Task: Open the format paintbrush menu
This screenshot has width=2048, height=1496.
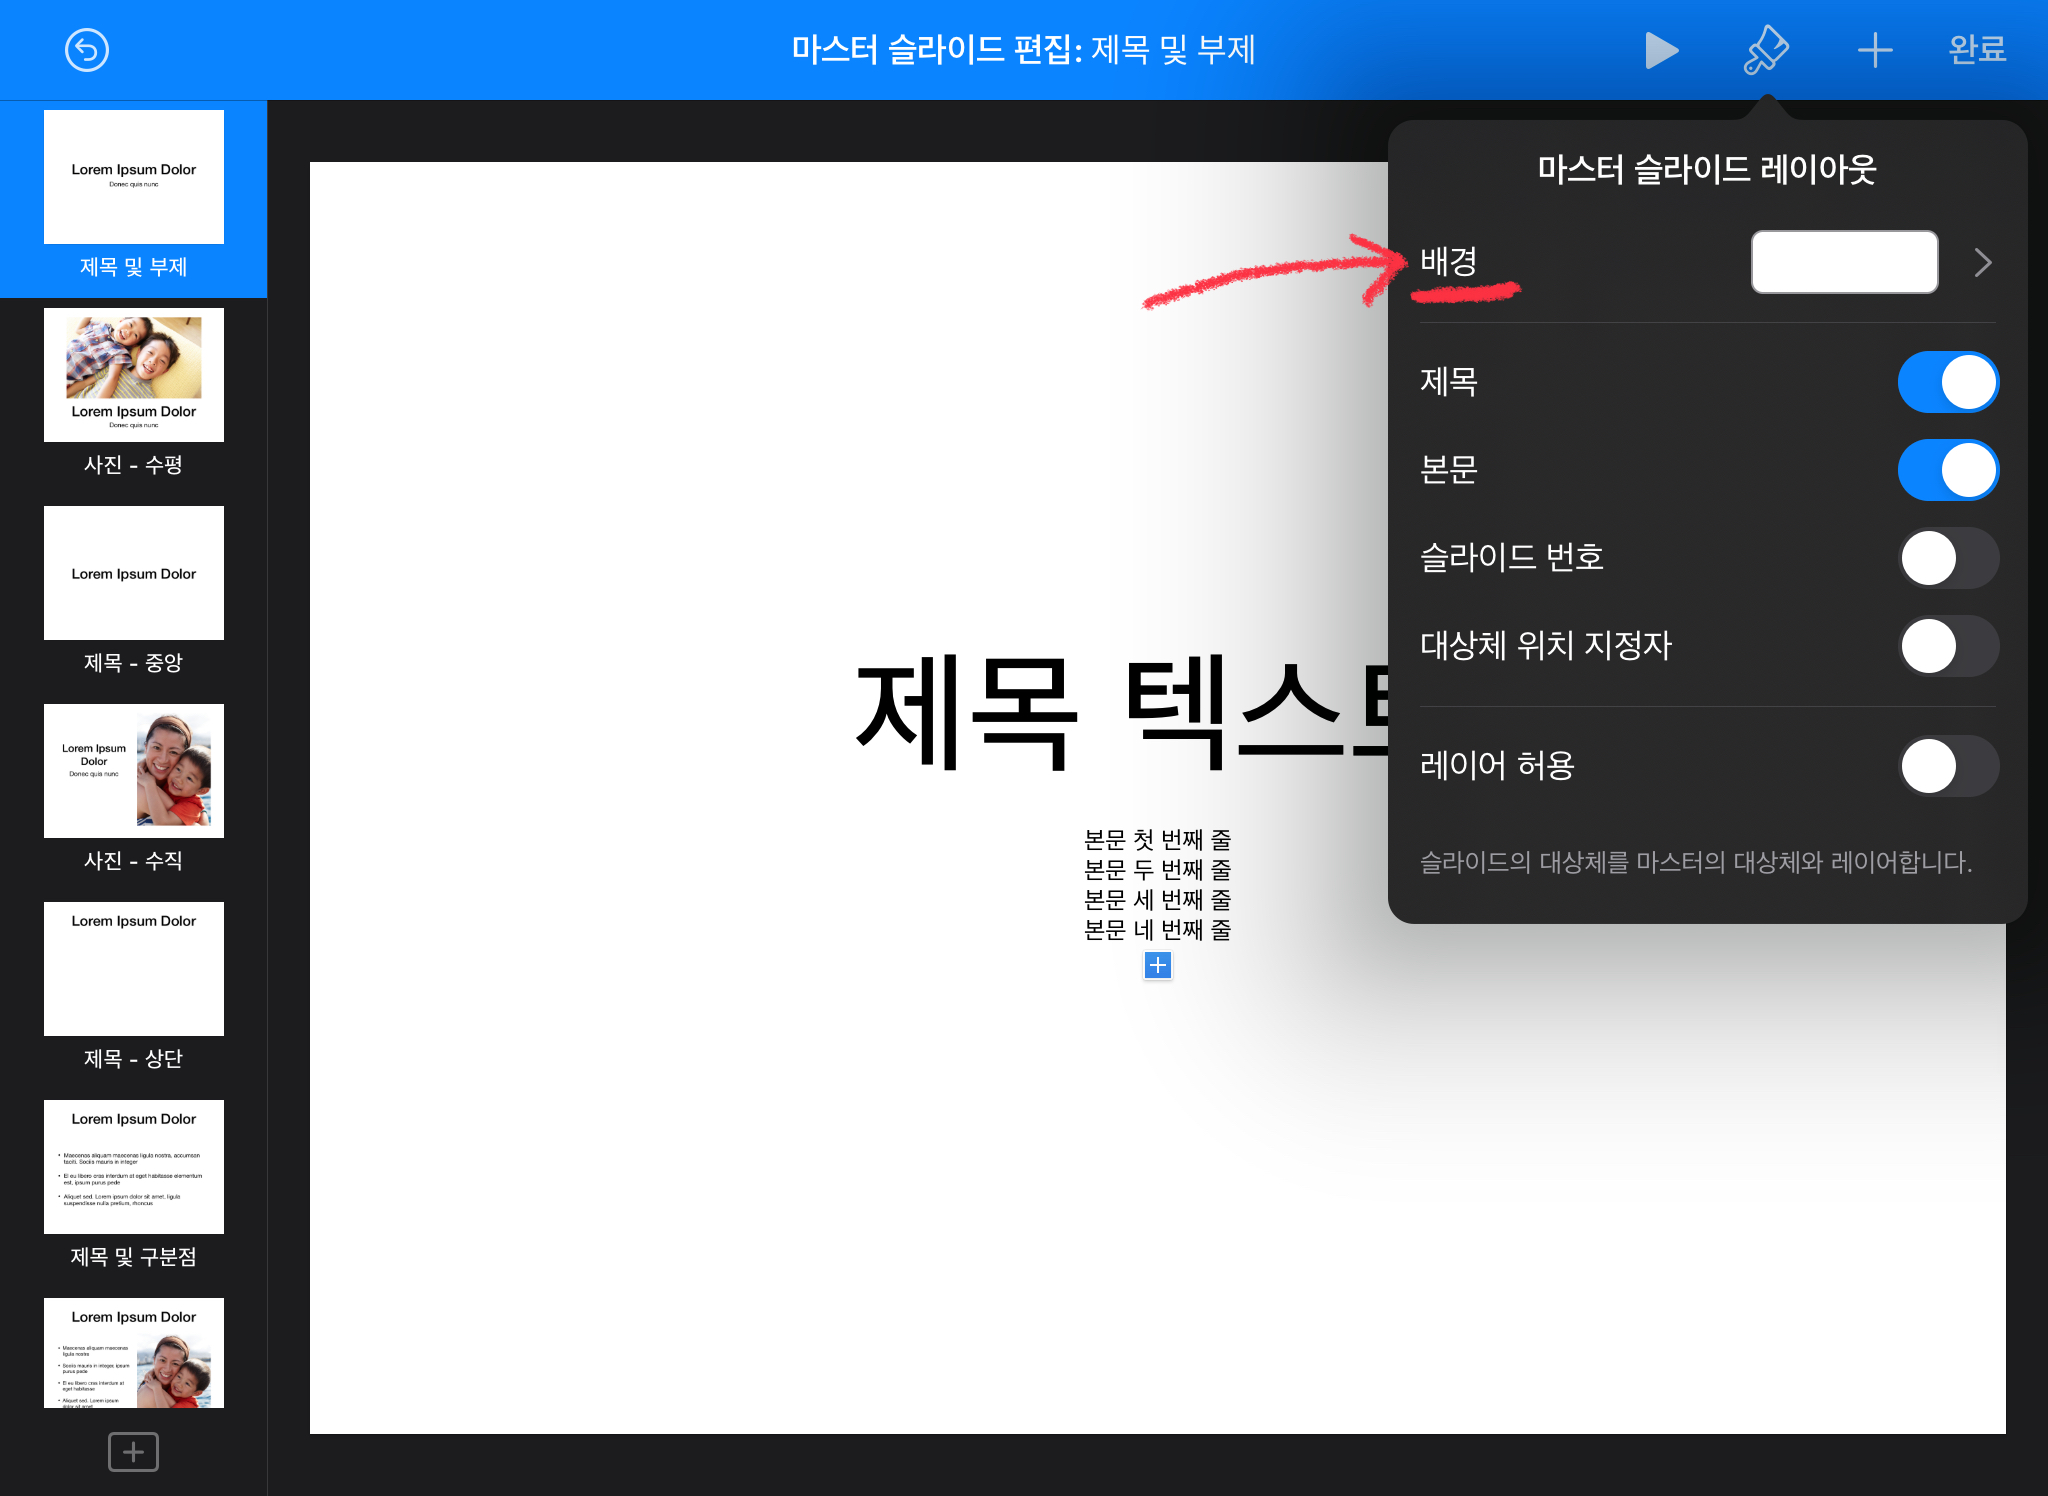Action: [1766, 50]
